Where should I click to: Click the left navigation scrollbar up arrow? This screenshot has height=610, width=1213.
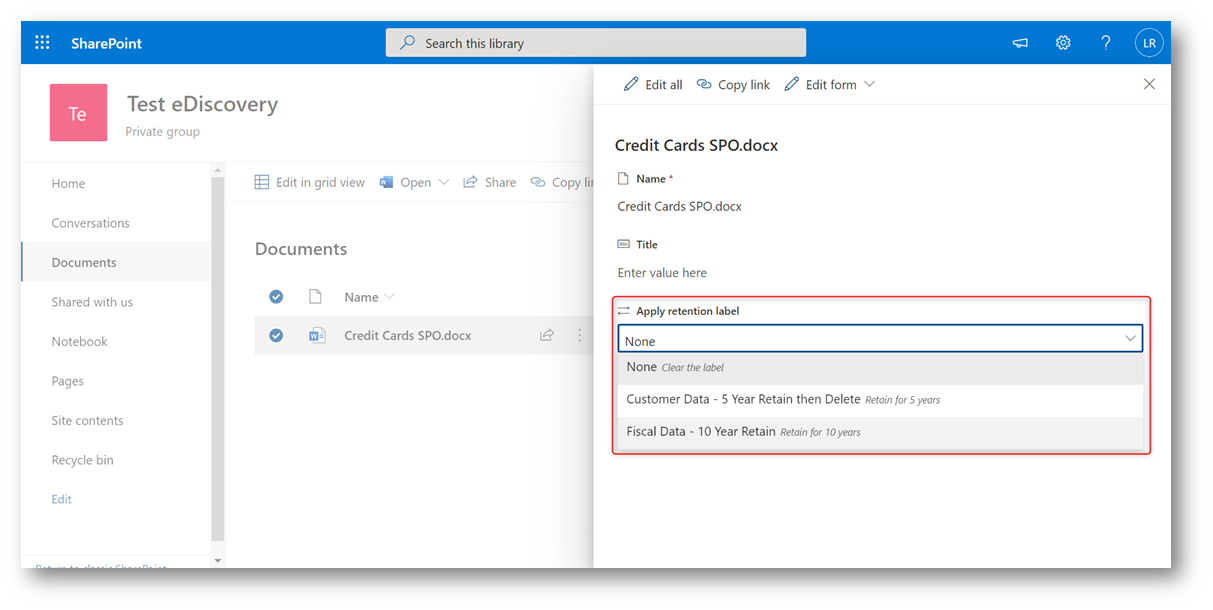pyautogui.click(x=218, y=170)
